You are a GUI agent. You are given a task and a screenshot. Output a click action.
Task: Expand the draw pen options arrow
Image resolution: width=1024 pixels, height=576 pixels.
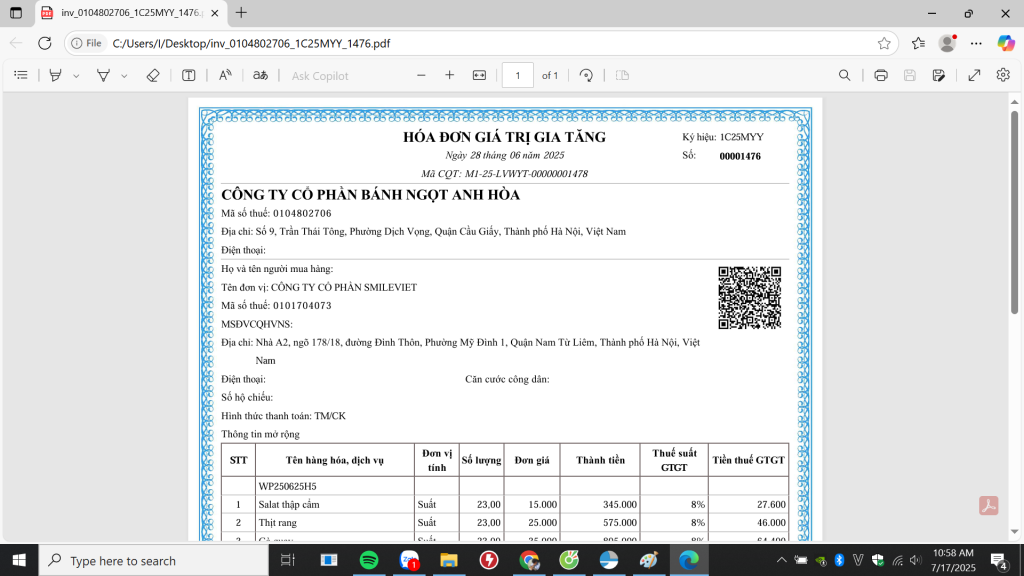124,76
